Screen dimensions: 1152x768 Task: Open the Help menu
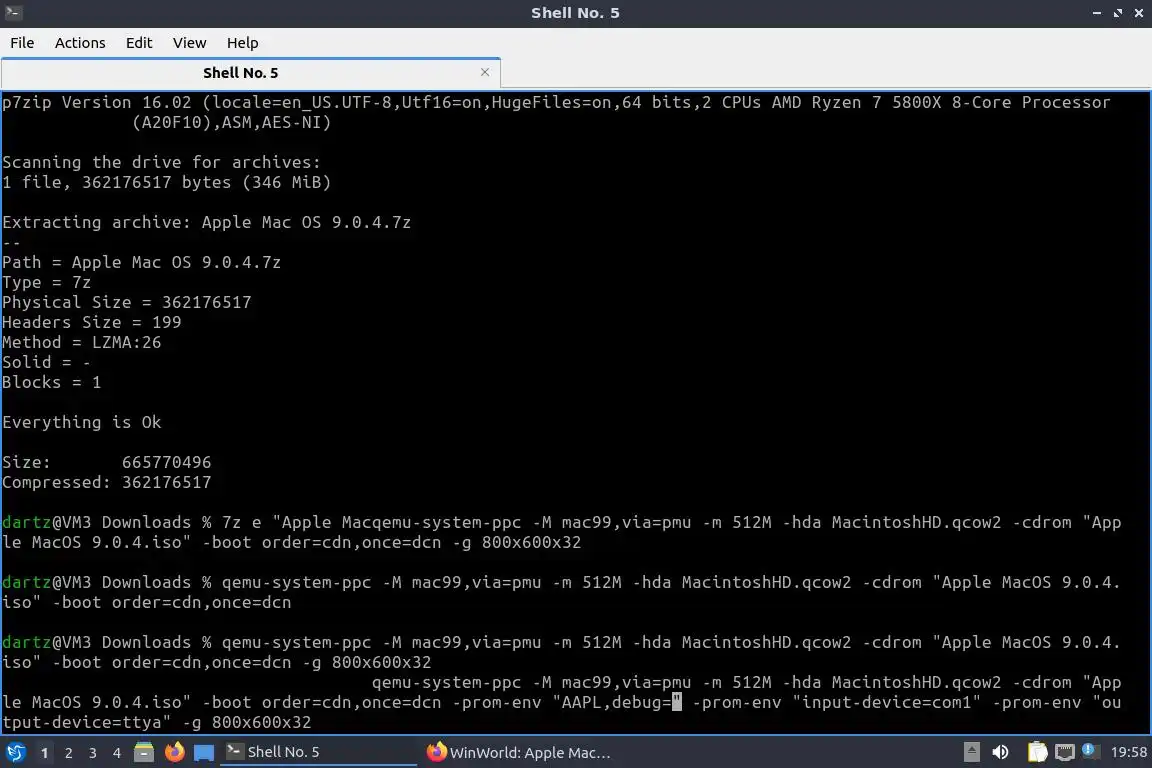click(242, 43)
